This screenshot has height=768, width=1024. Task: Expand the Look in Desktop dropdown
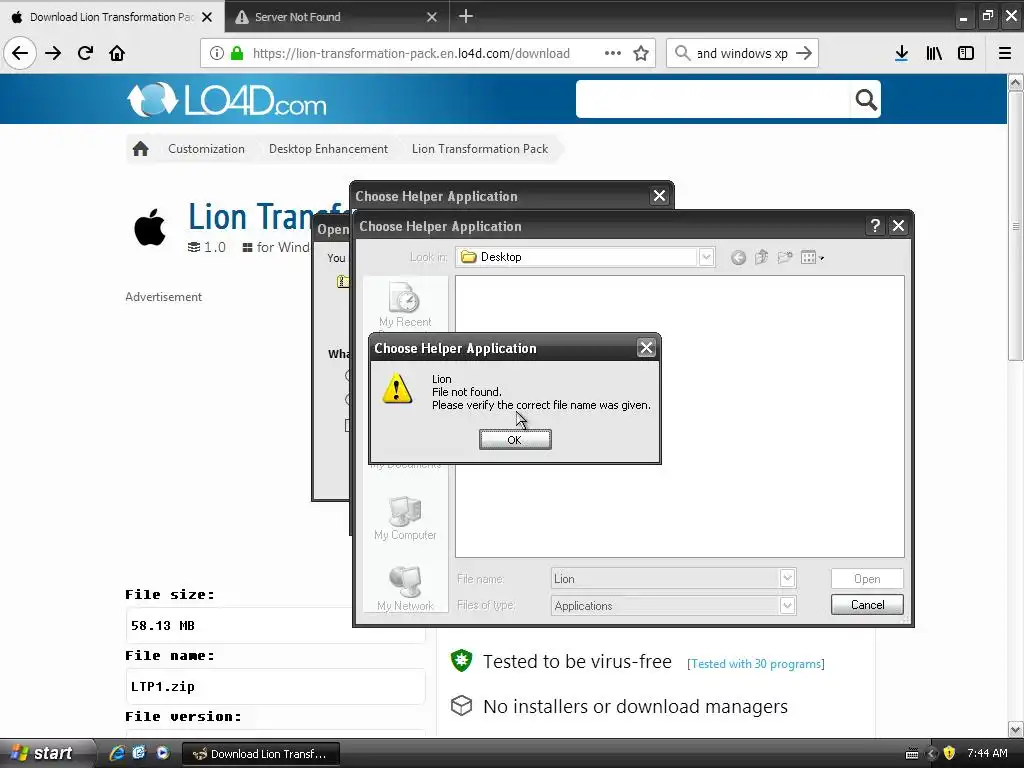pyautogui.click(x=706, y=257)
